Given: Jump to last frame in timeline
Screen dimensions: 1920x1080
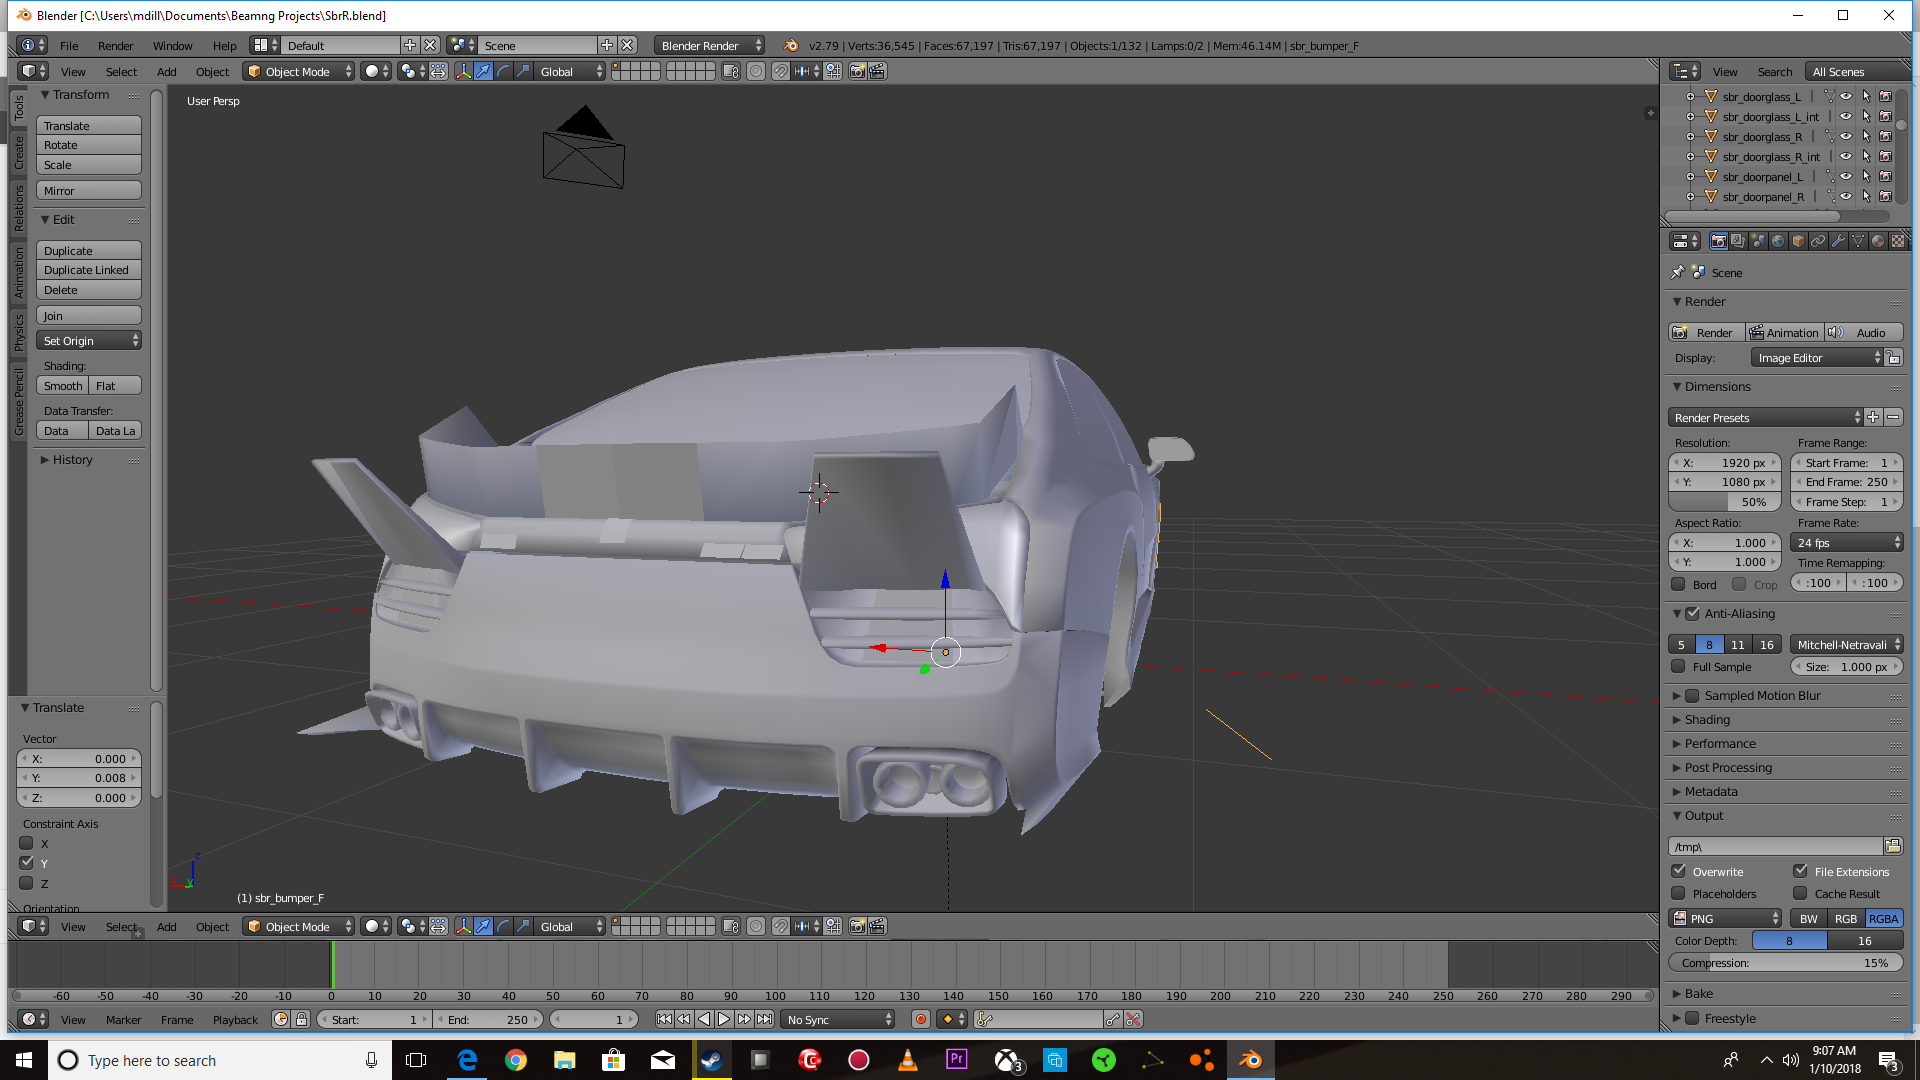Looking at the screenshot, I should (x=764, y=1020).
